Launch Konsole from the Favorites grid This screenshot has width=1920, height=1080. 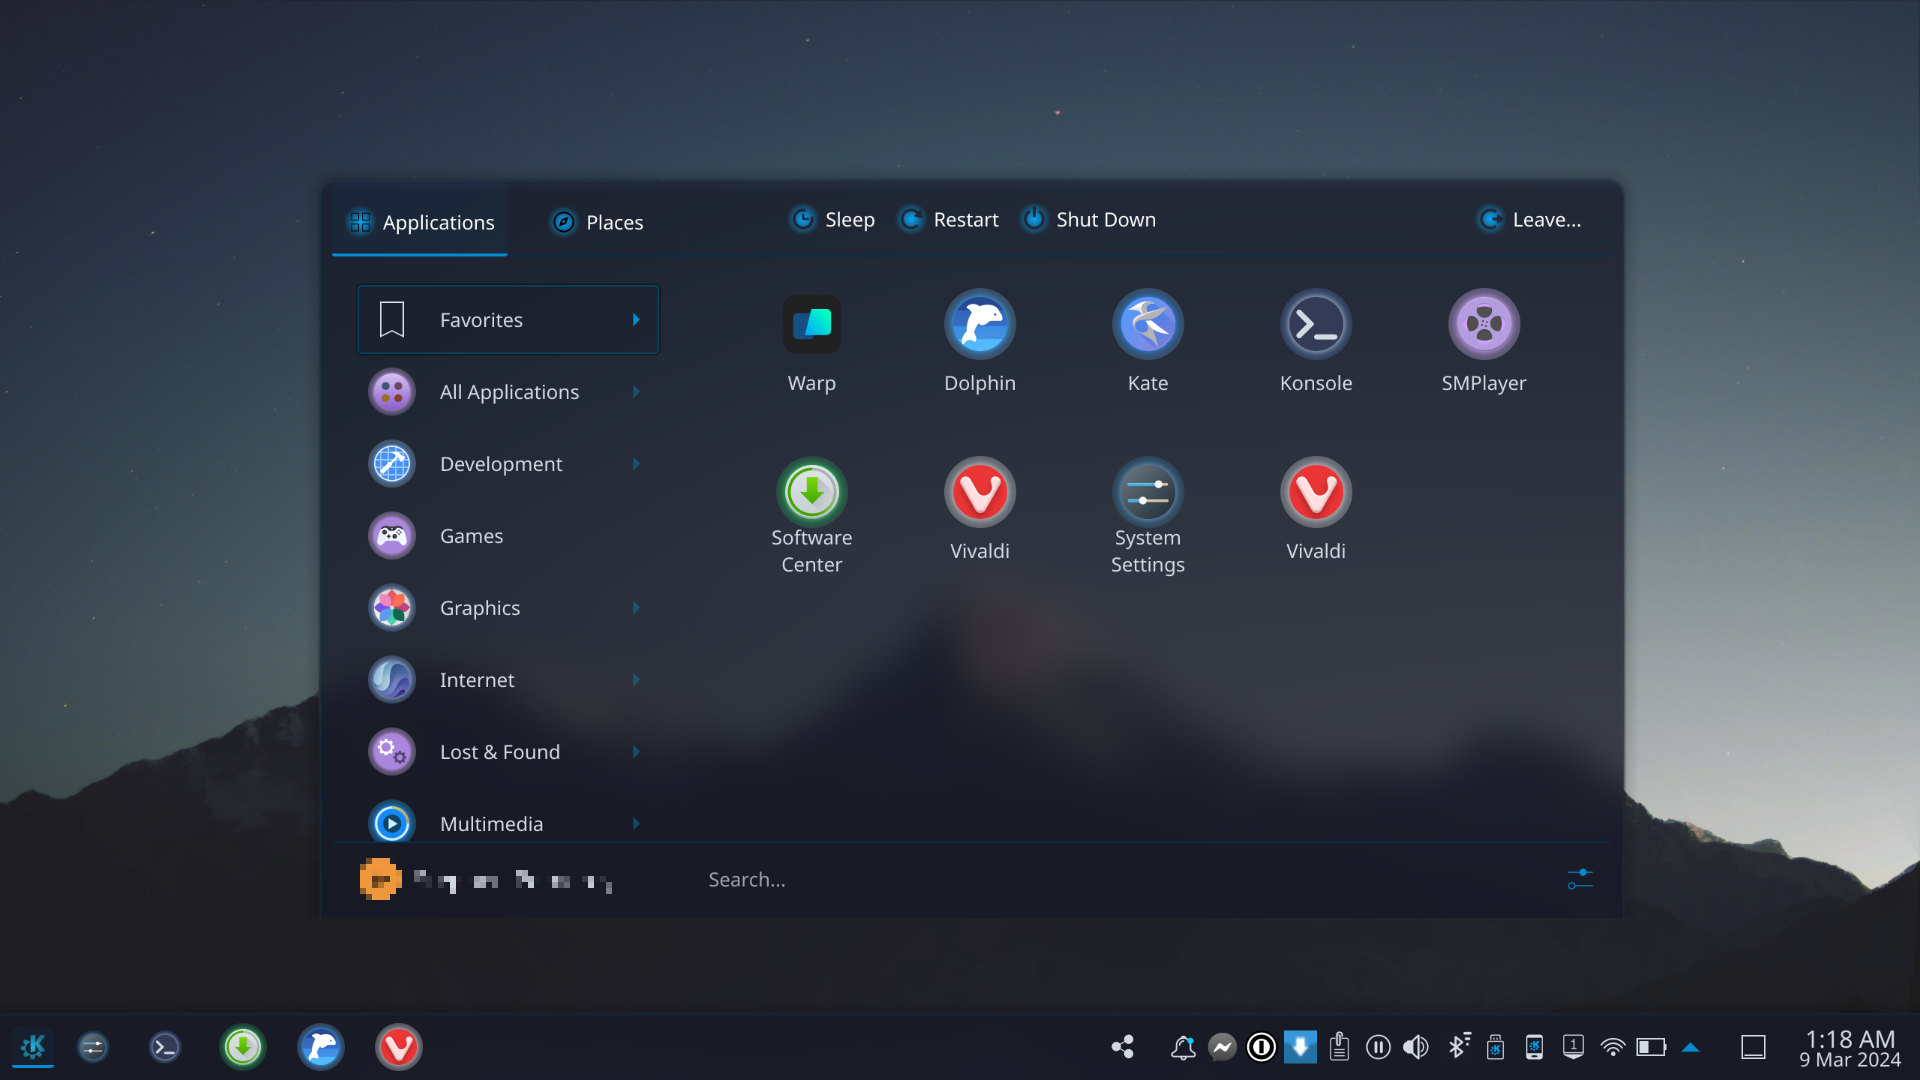1315,326
